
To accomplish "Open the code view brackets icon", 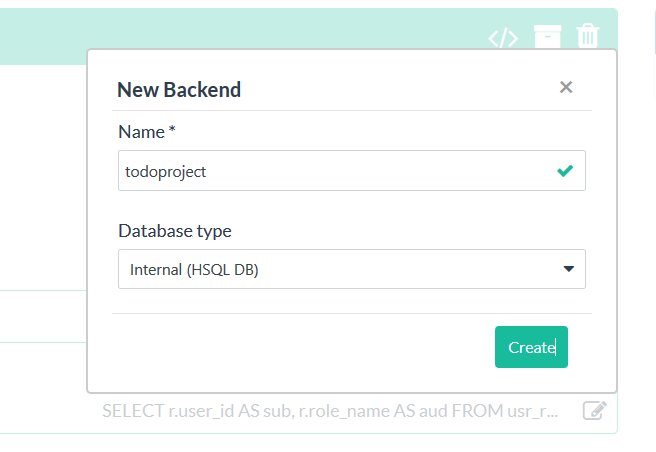I will (503, 38).
